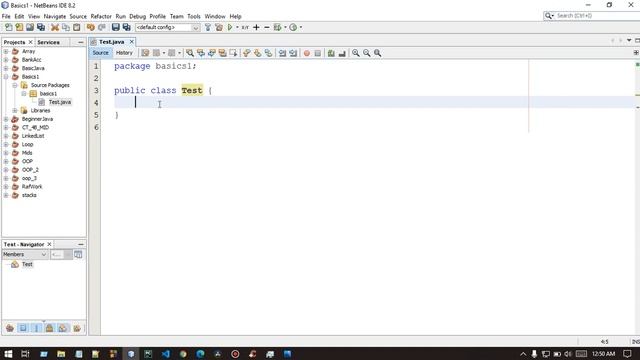
Task: Click the Build Project hammer icon
Action: 208,27
